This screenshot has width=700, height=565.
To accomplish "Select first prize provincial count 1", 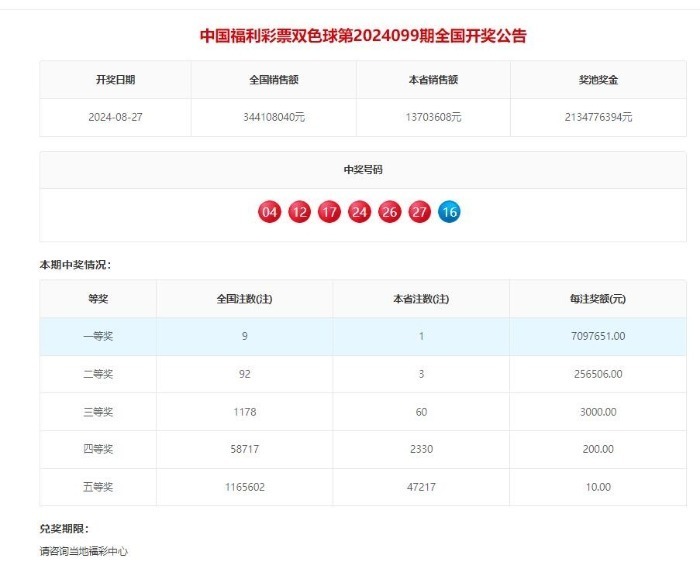I will (x=421, y=336).
